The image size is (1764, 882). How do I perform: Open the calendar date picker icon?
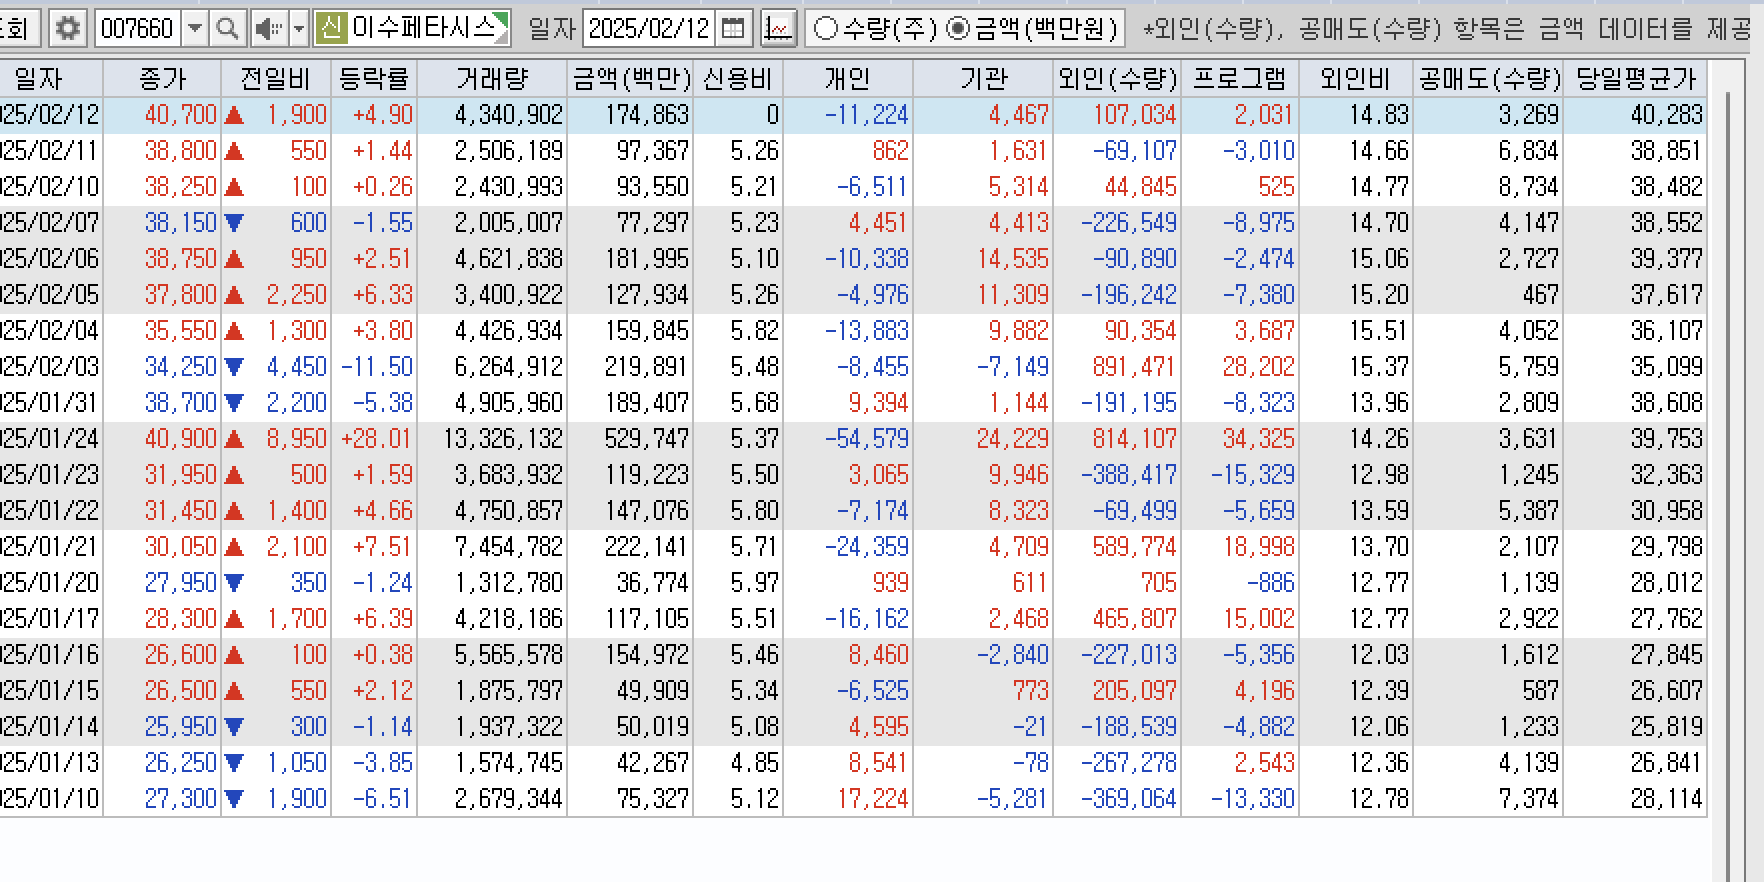pyautogui.click(x=733, y=28)
